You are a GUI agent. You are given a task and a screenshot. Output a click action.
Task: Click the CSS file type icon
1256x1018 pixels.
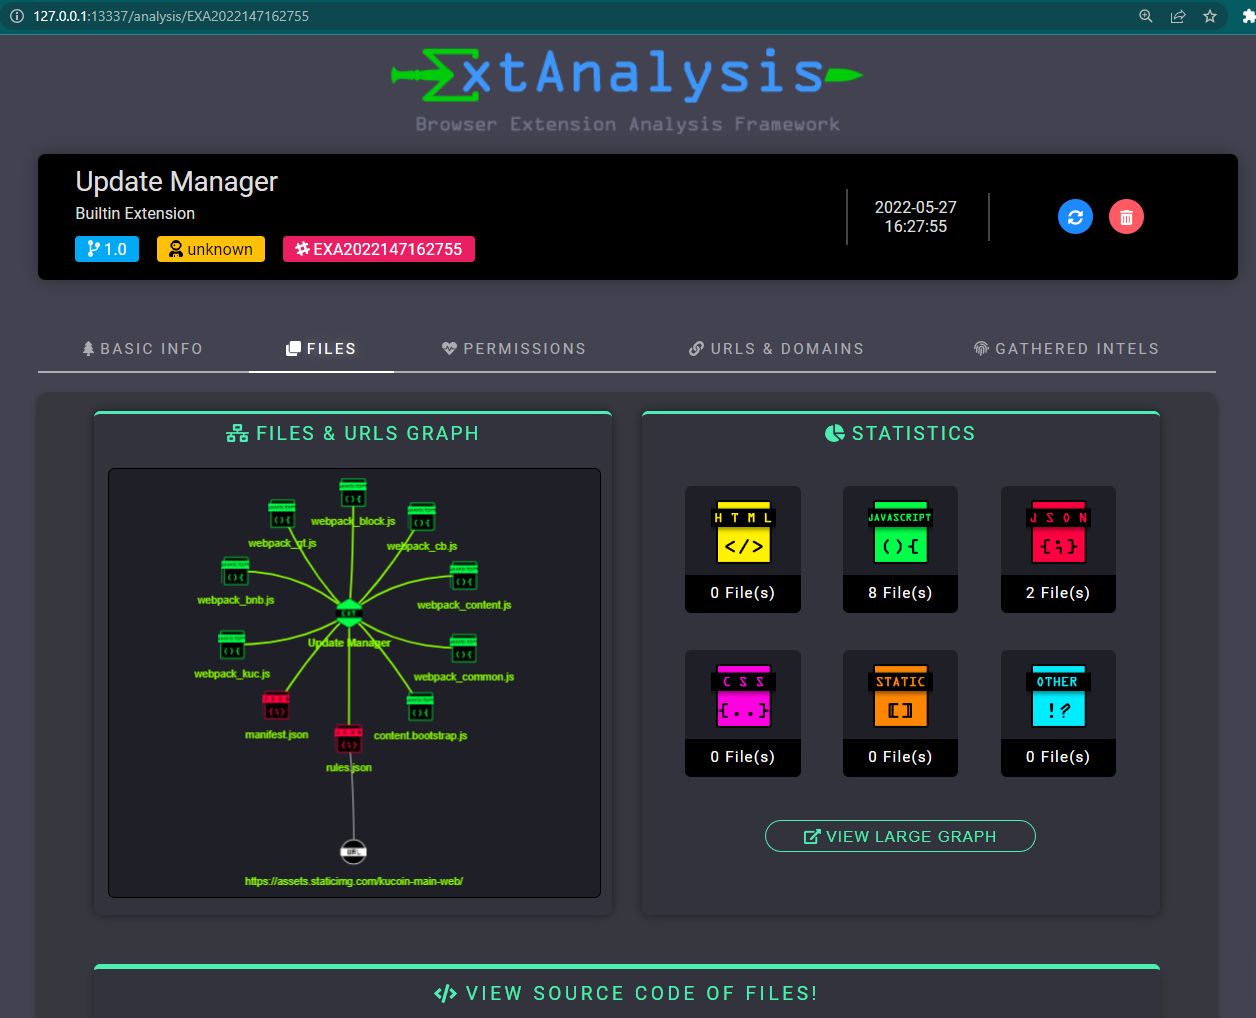click(x=743, y=697)
